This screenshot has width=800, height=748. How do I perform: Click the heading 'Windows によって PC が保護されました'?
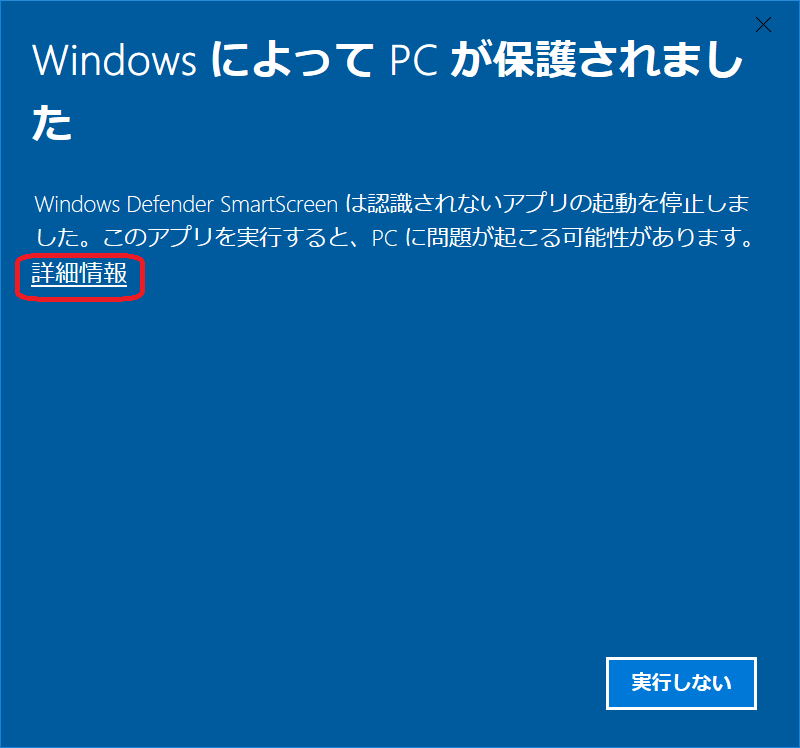pyautogui.click(x=387, y=91)
